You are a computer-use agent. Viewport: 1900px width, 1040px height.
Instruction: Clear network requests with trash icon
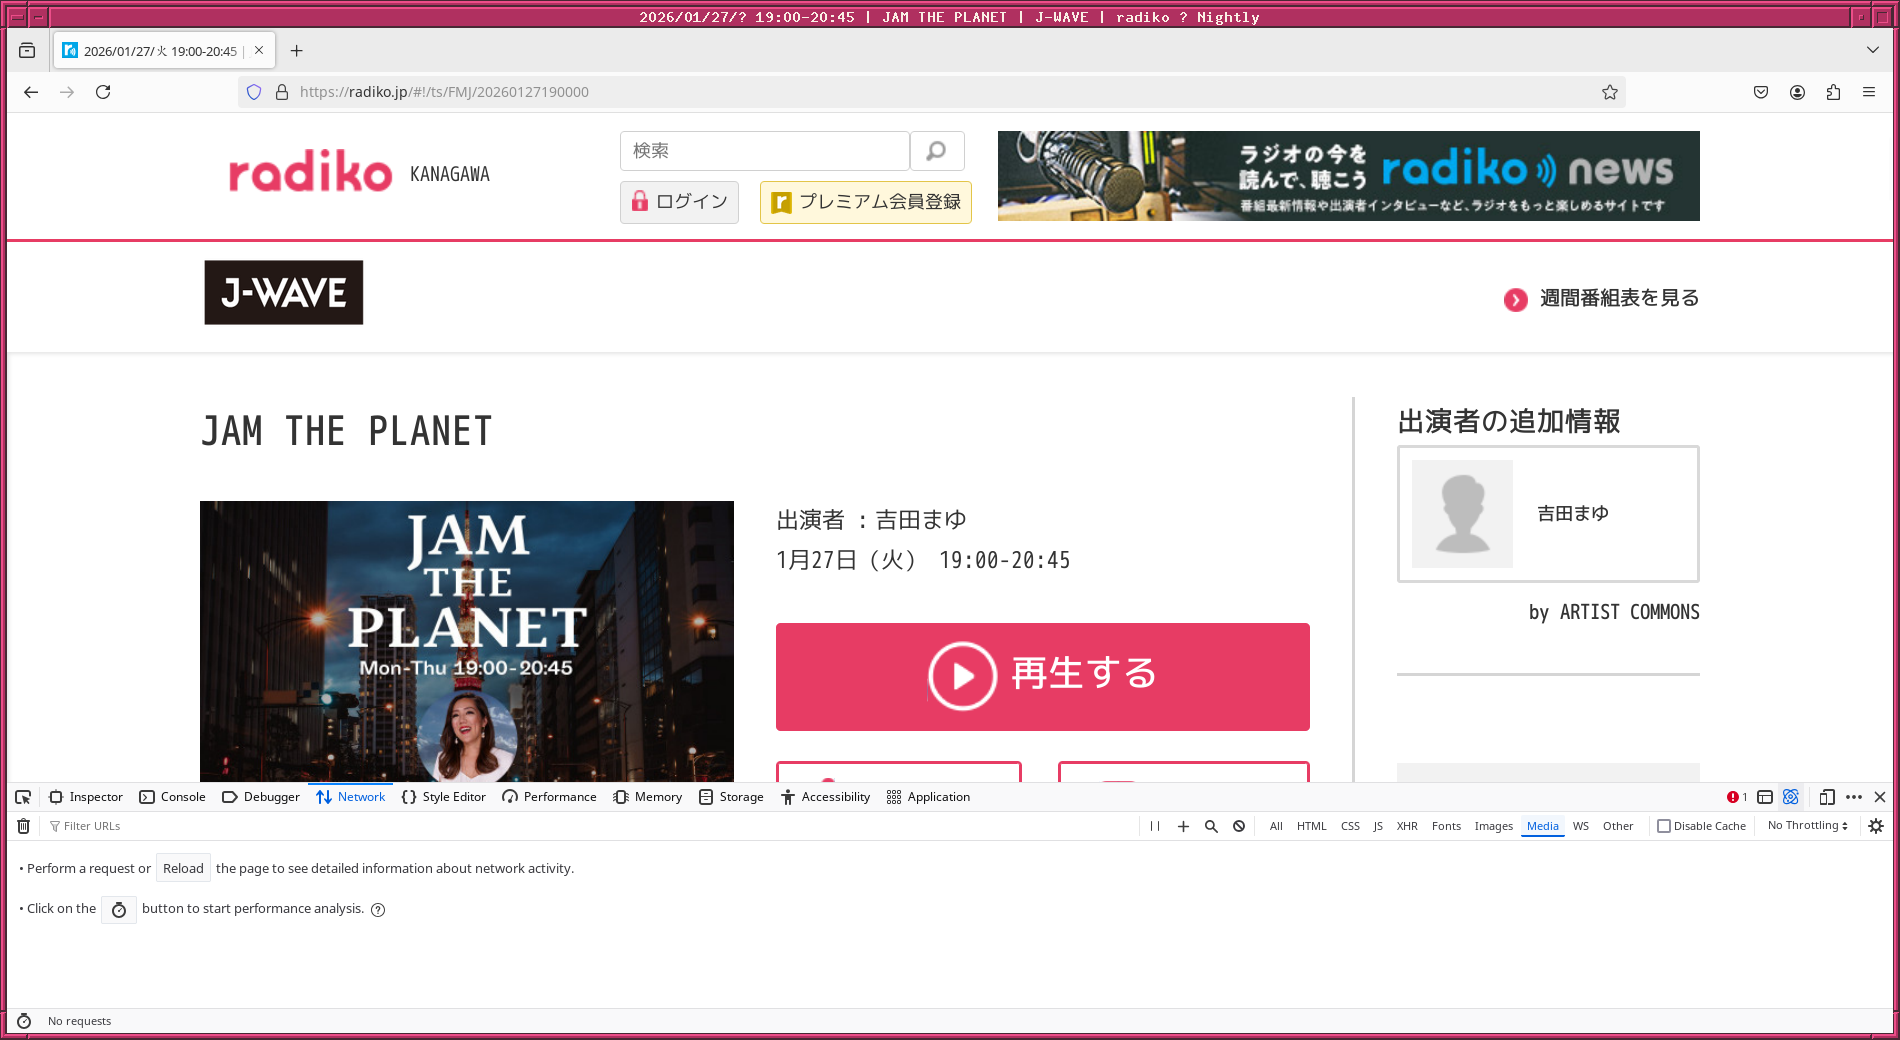[x=23, y=826]
